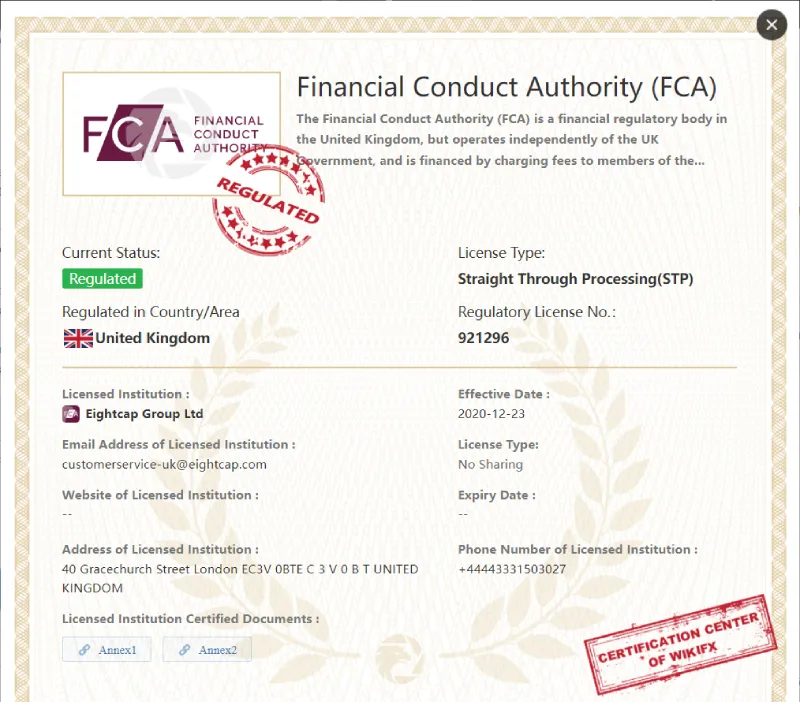Click the regulatory license number 921296
Screen dimensions: 800x702
(484, 338)
